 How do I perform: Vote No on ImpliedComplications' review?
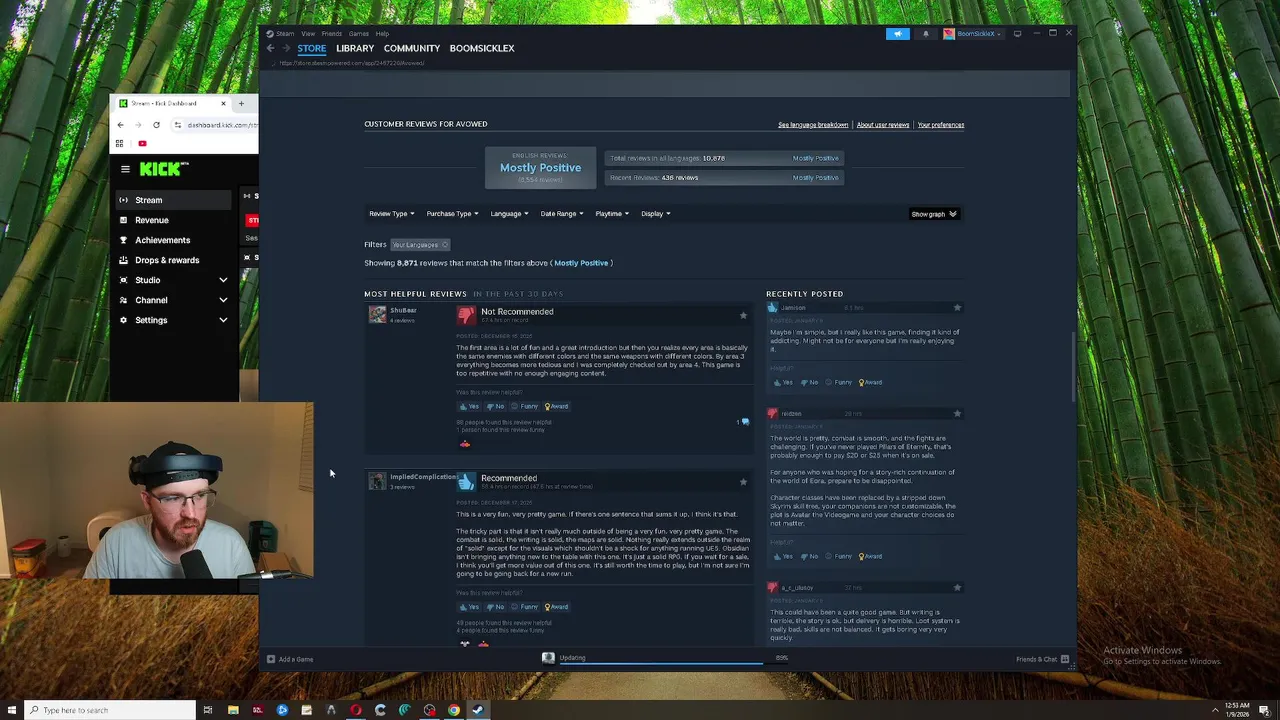495,607
